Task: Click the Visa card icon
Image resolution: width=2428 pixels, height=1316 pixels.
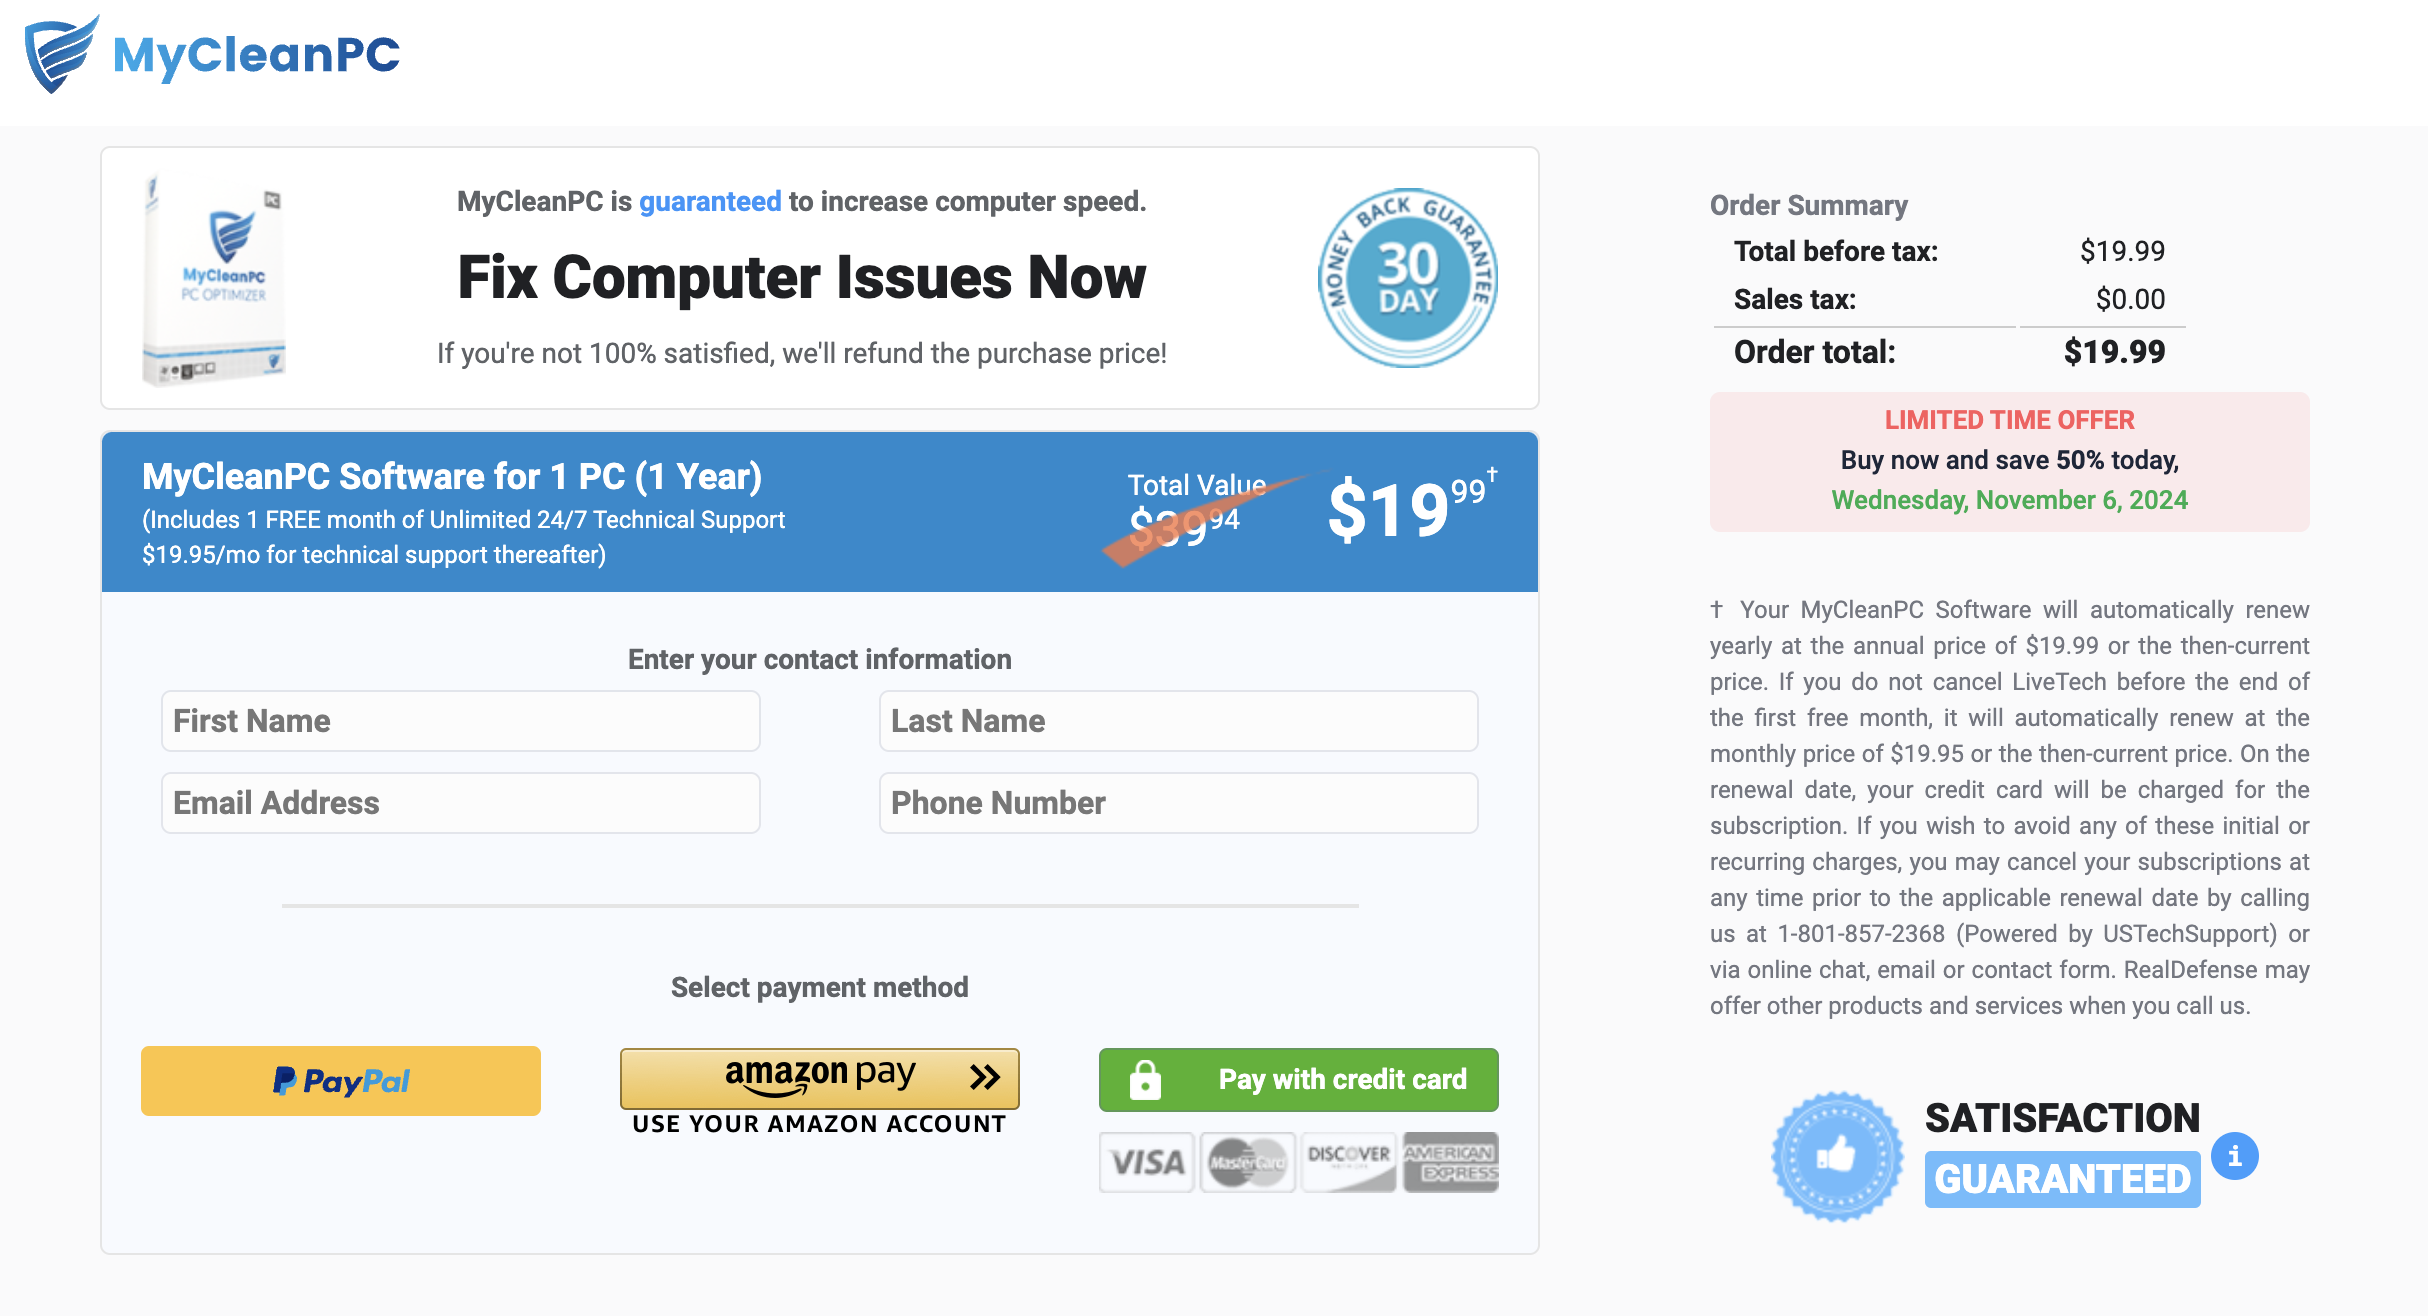Action: (1146, 1162)
